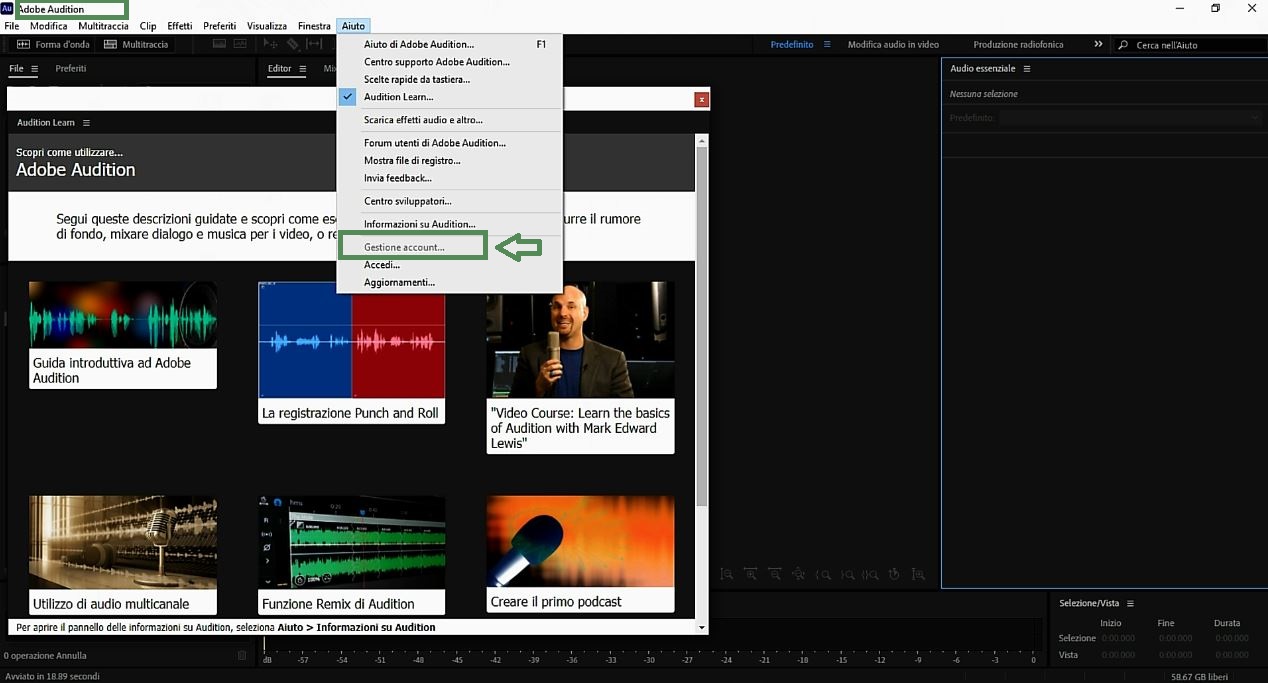Open Guida introduttiva ad Adobe Audition tutorial
The width and height of the screenshot is (1268, 683).
123,335
